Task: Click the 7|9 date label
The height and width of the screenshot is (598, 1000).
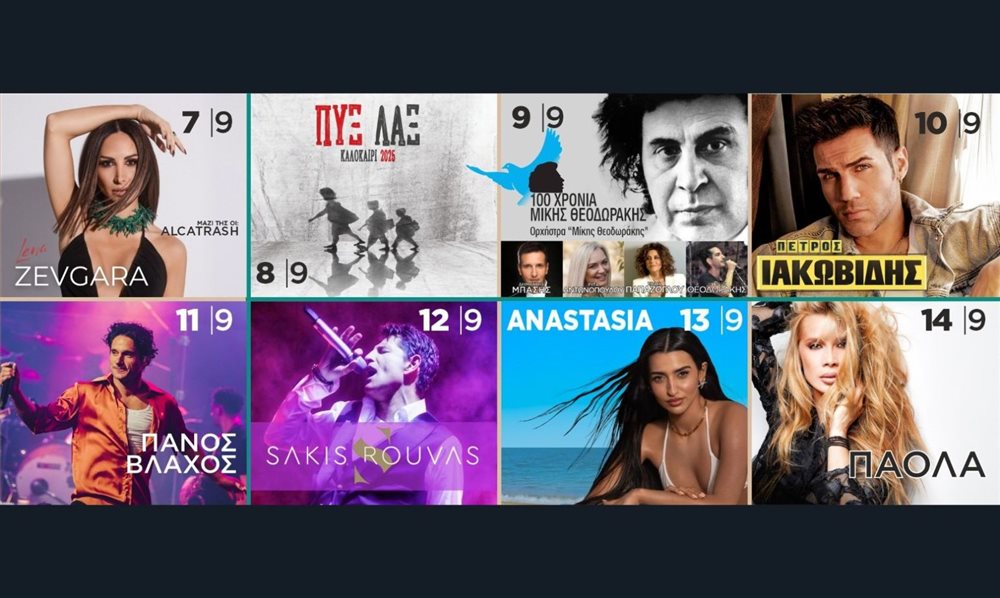Action: [x=207, y=122]
